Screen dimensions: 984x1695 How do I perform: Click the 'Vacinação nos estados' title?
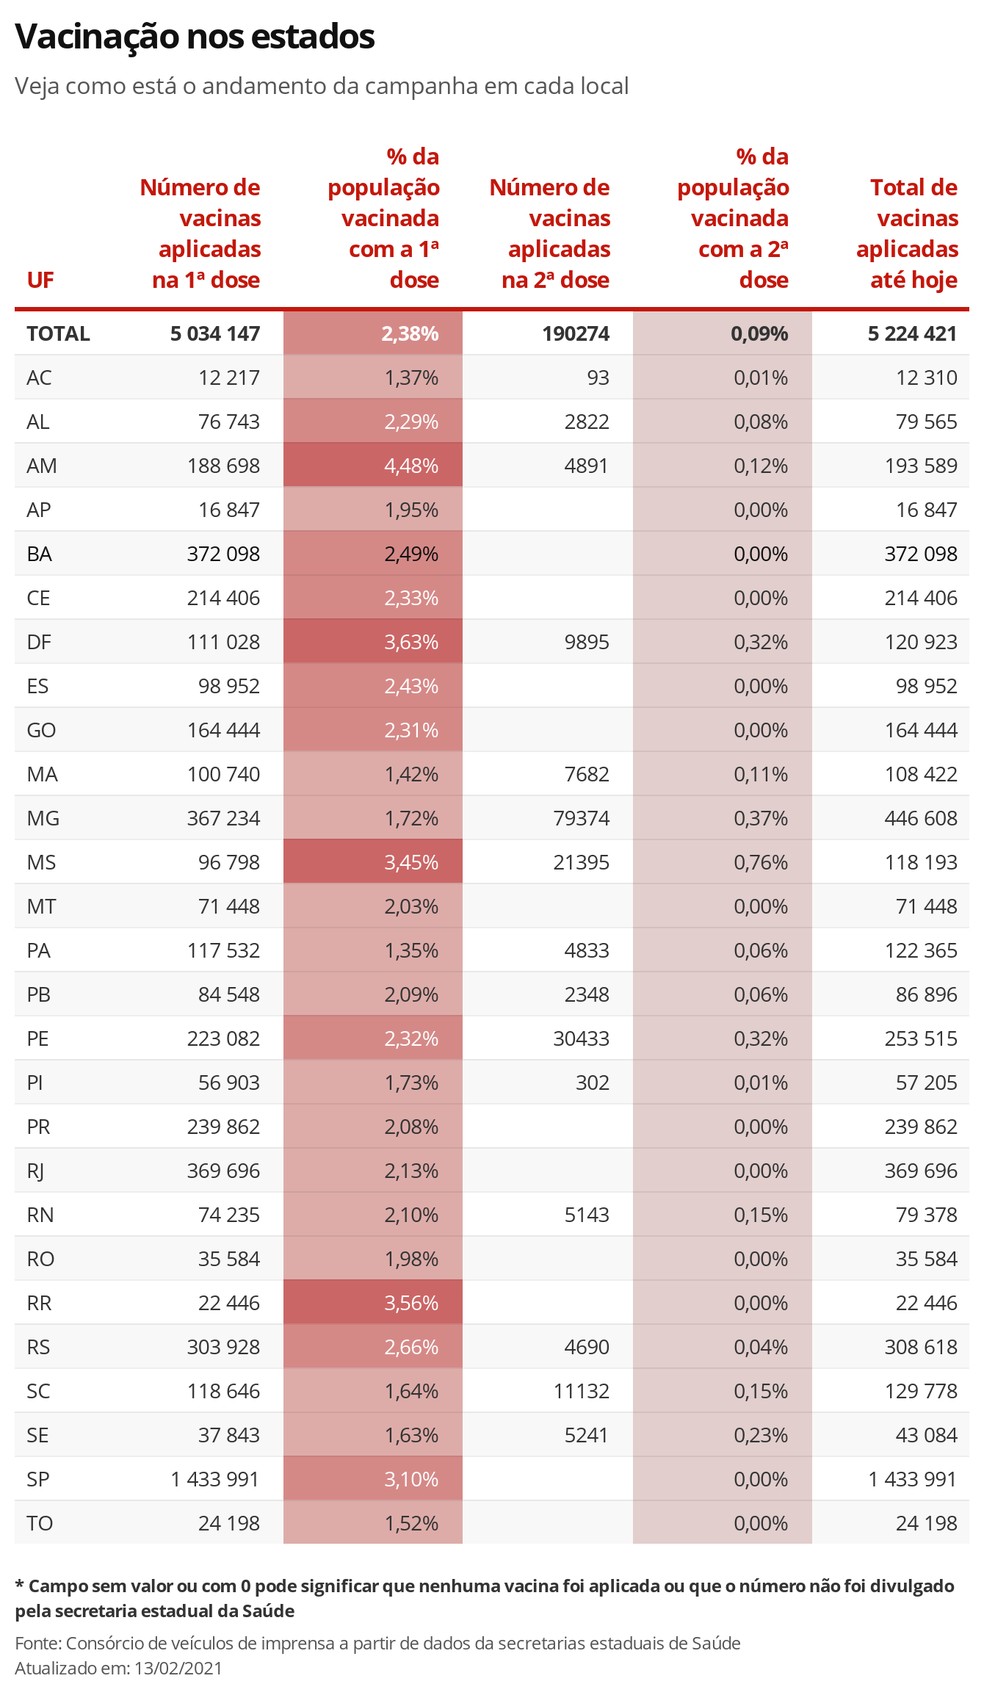[195, 37]
